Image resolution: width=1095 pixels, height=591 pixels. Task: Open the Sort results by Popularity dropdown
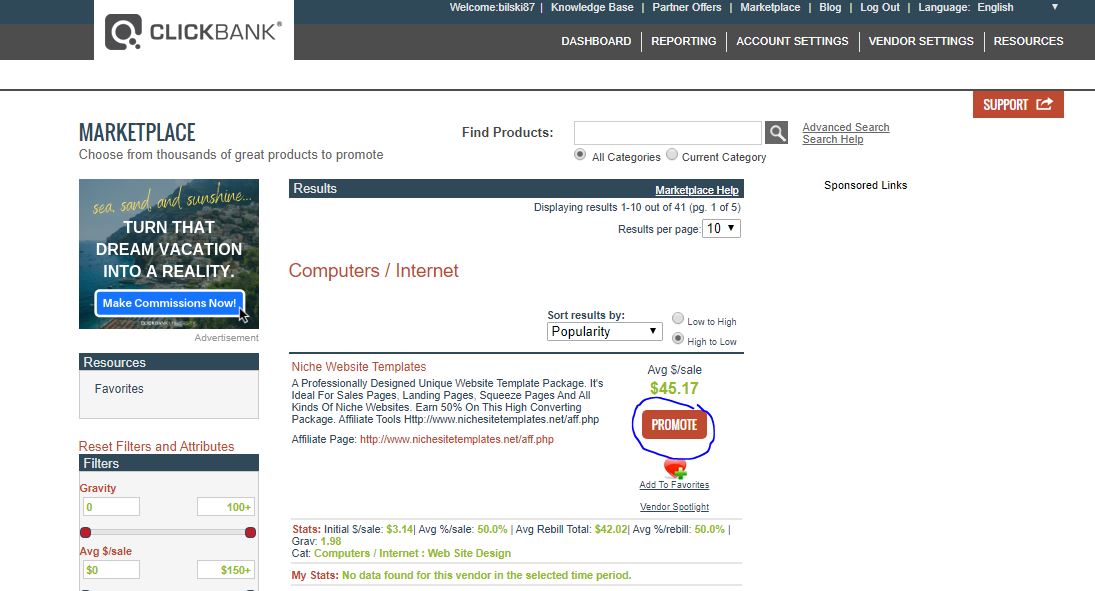605,331
